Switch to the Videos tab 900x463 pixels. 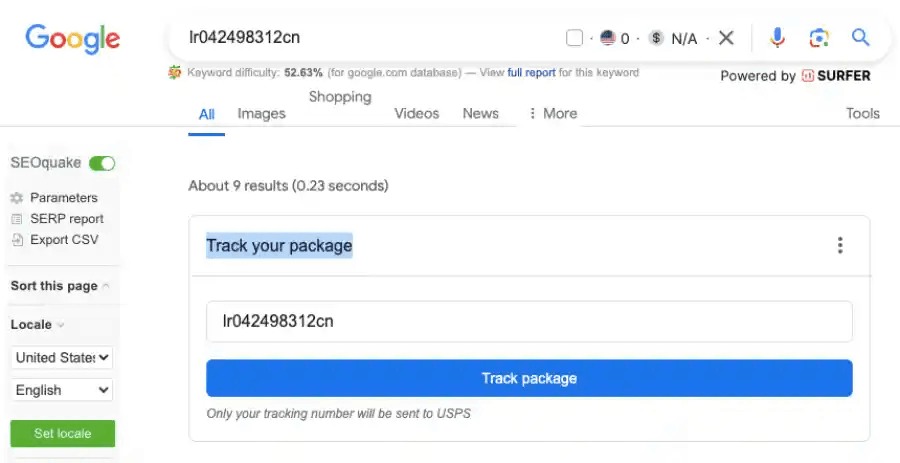coord(417,114)
